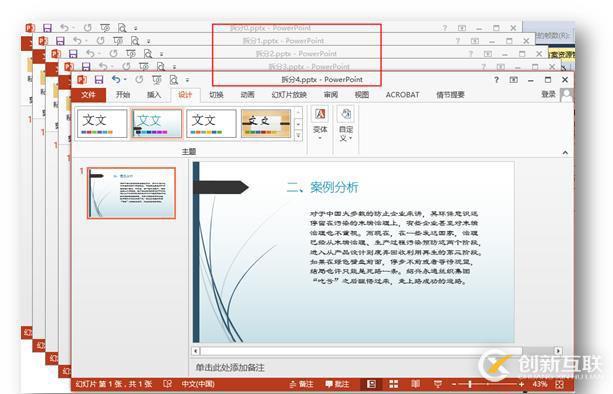Click the 拆分0.pptx window title bar text
This screenshot has height=394, width=613.
[x=270, y=28]
